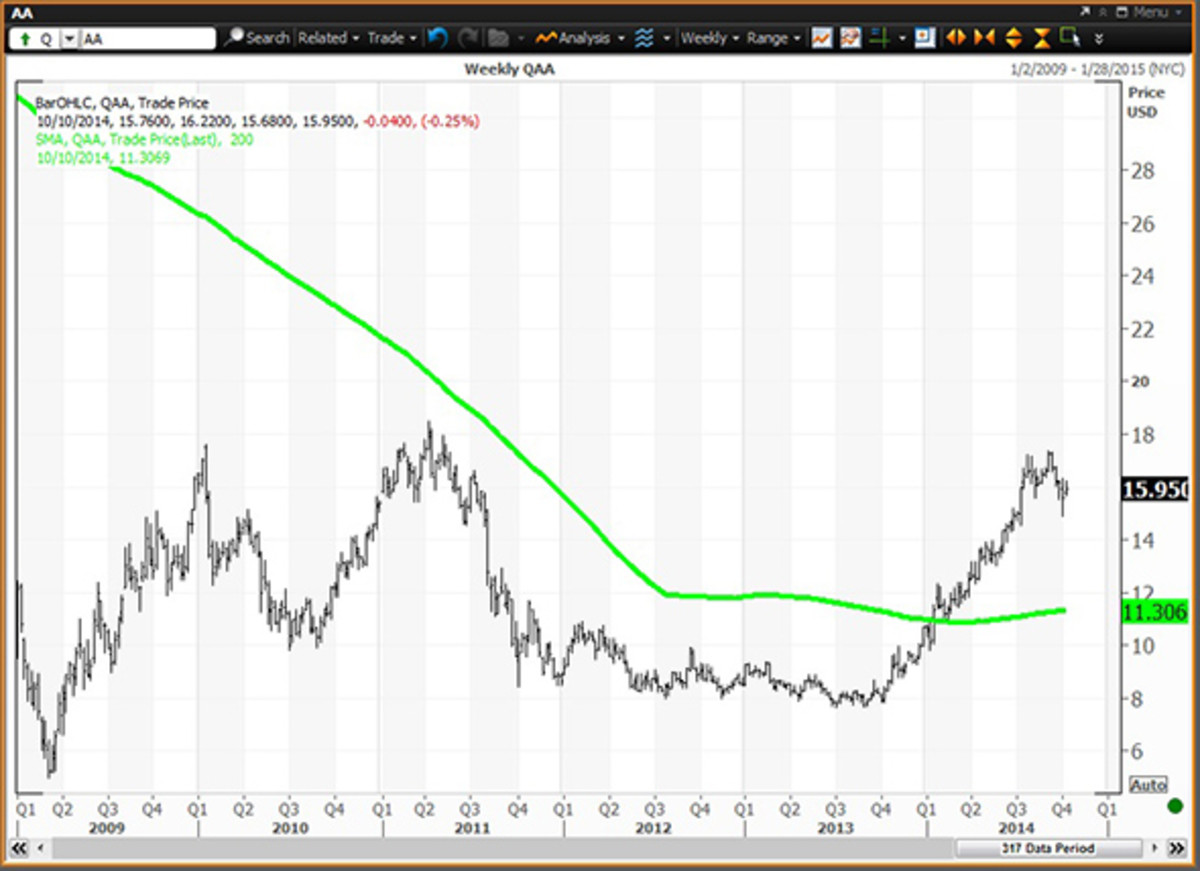Click the vertical expand arrows icon

(1013, 38)
